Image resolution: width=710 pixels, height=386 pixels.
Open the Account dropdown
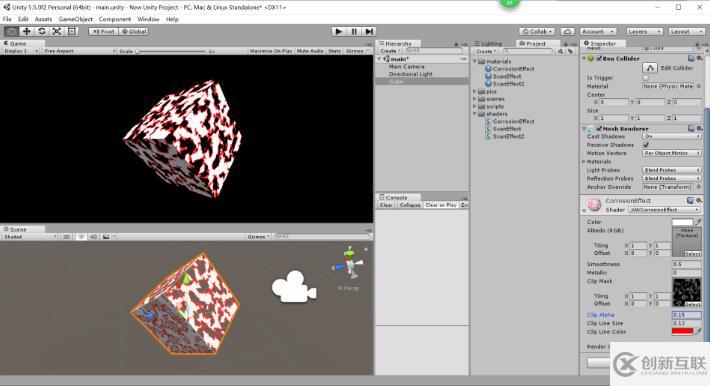coord(598,31)
